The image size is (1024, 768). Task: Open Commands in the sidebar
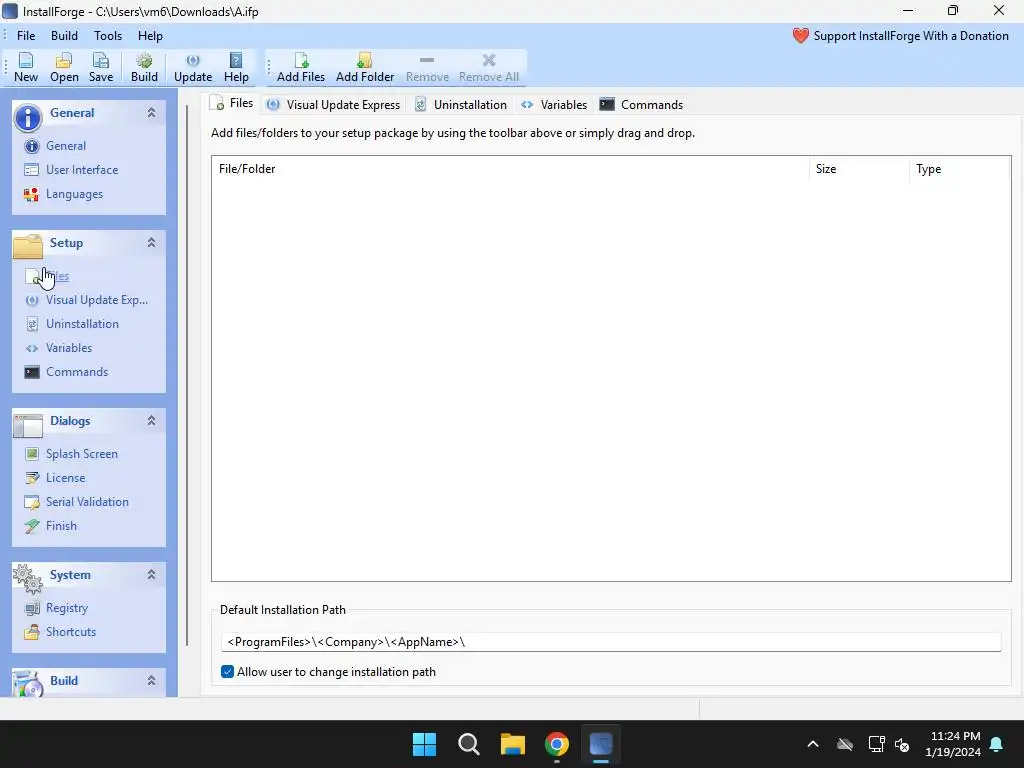(x=76, y=372)
